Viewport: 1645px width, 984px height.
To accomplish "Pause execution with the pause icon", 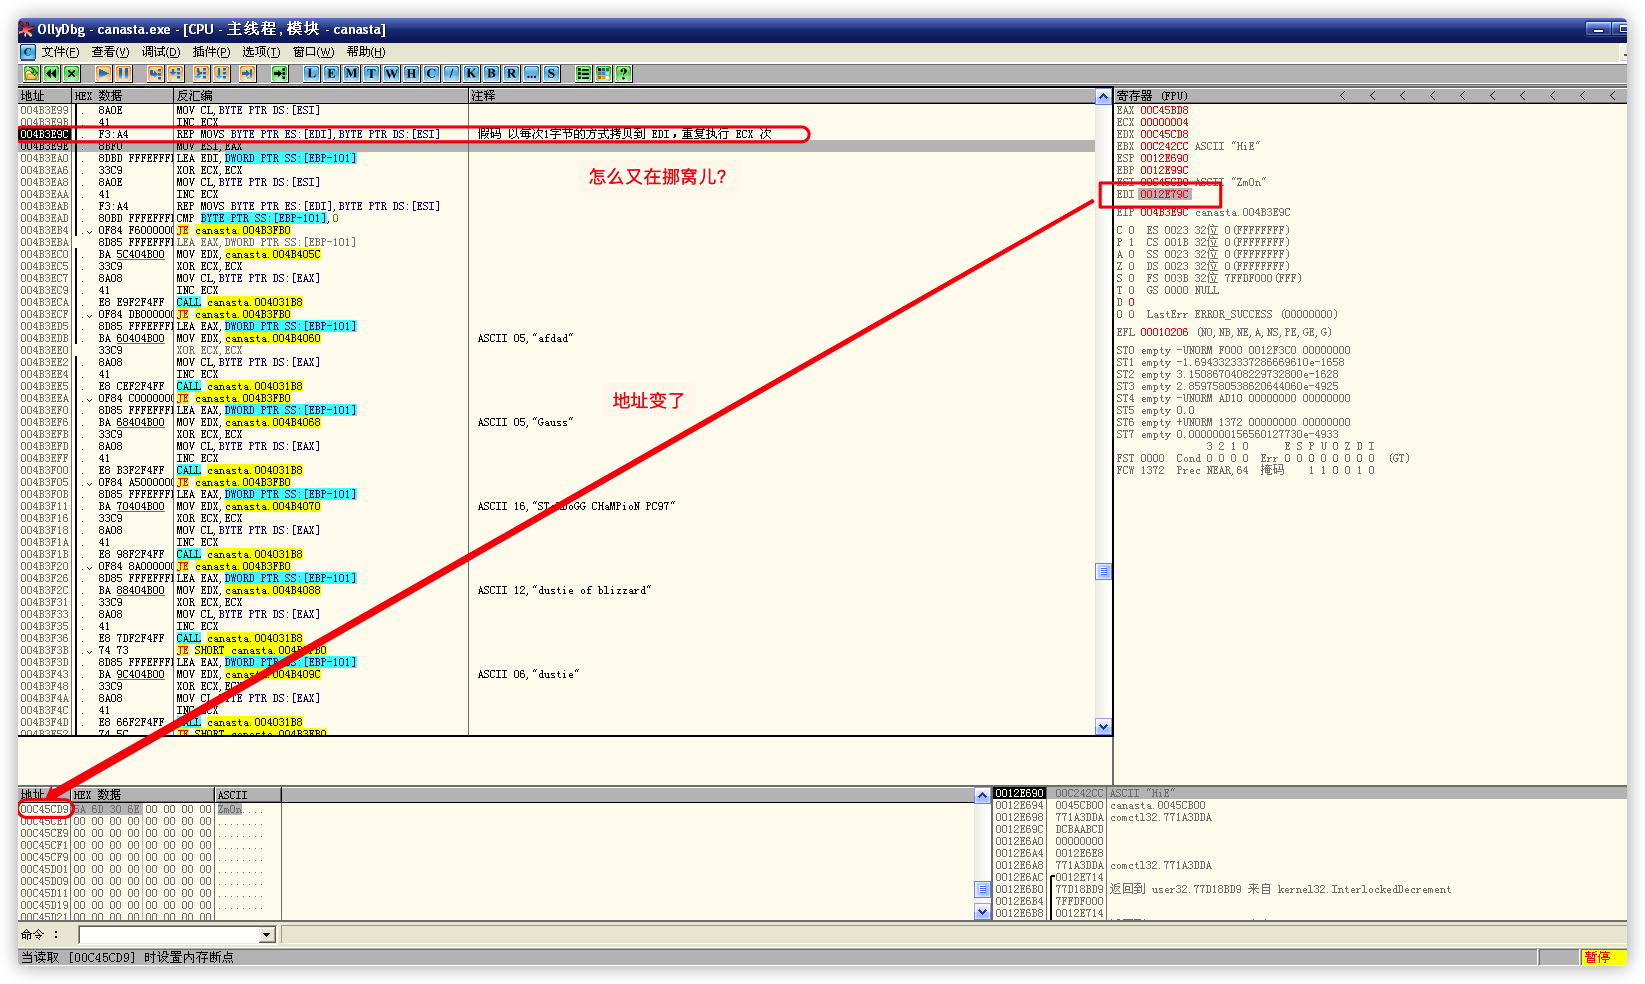I will [123, 73].
